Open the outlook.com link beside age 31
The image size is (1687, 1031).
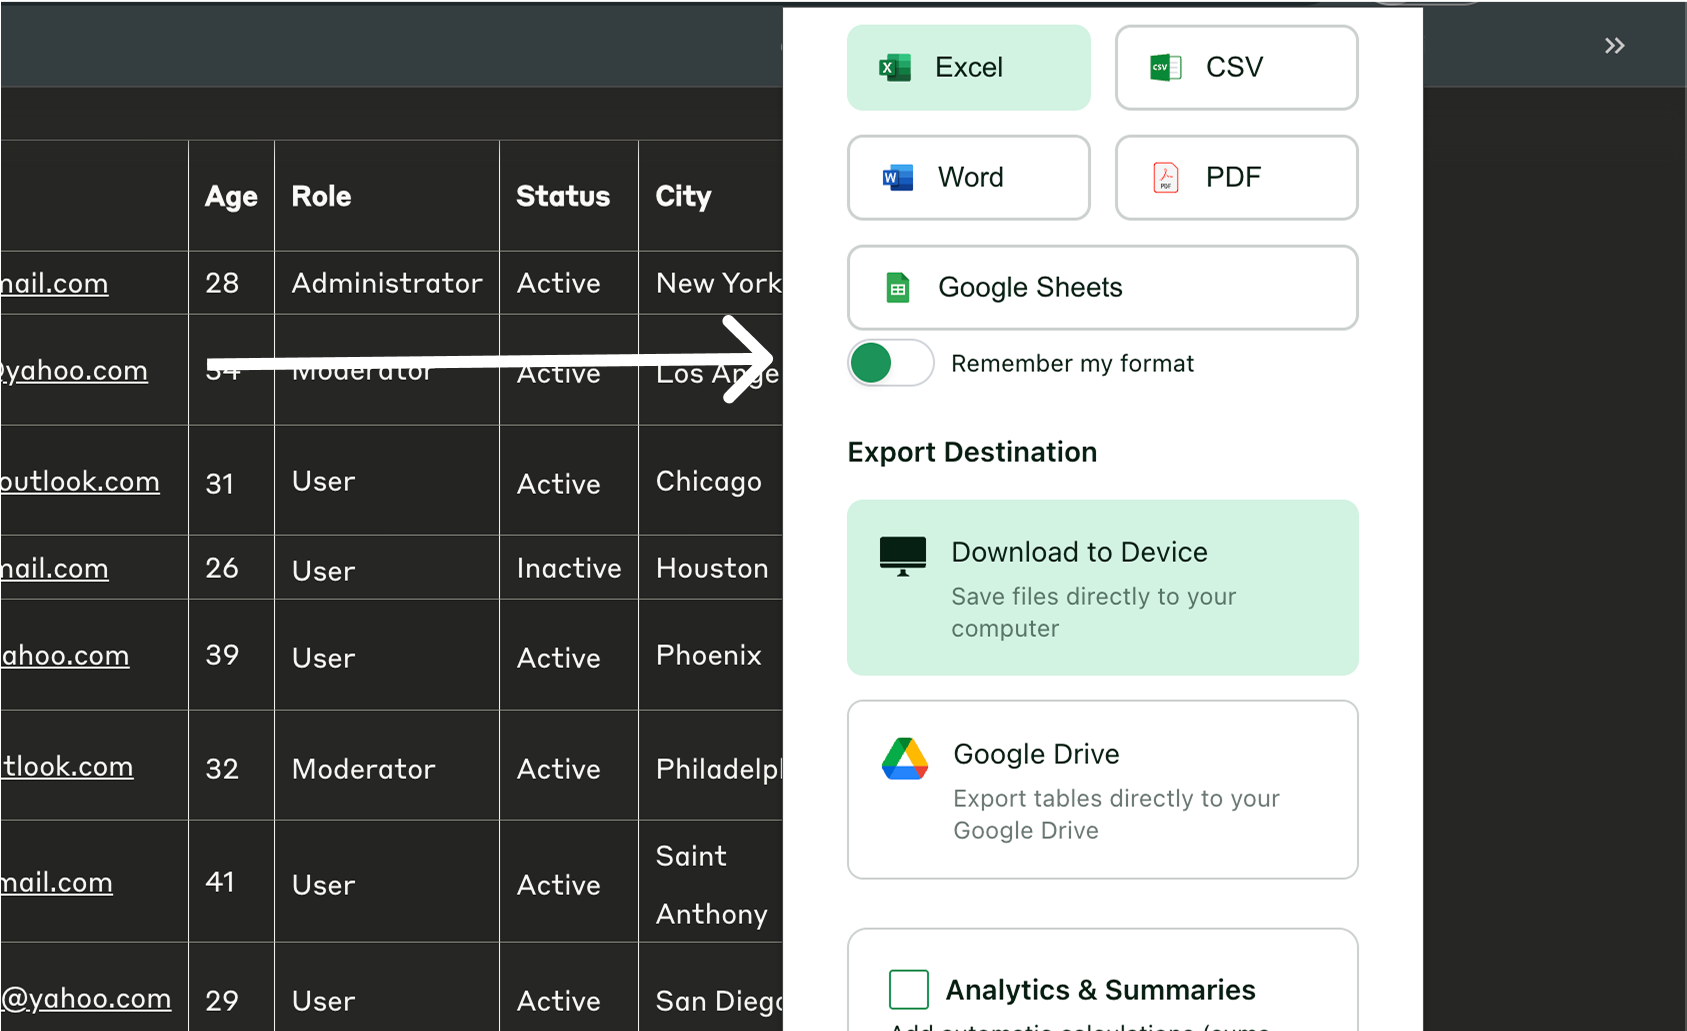point(80,481)
